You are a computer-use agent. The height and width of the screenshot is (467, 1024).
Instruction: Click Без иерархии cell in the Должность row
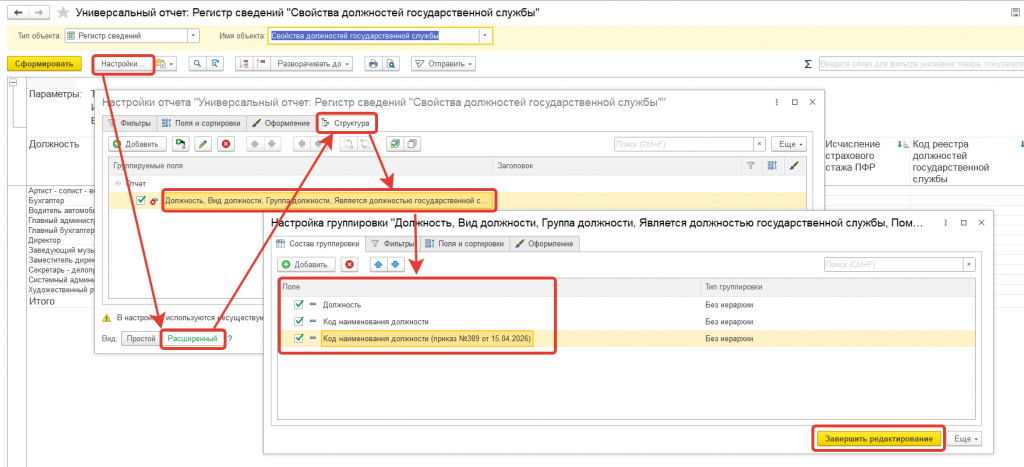click(x=729, y=304)
